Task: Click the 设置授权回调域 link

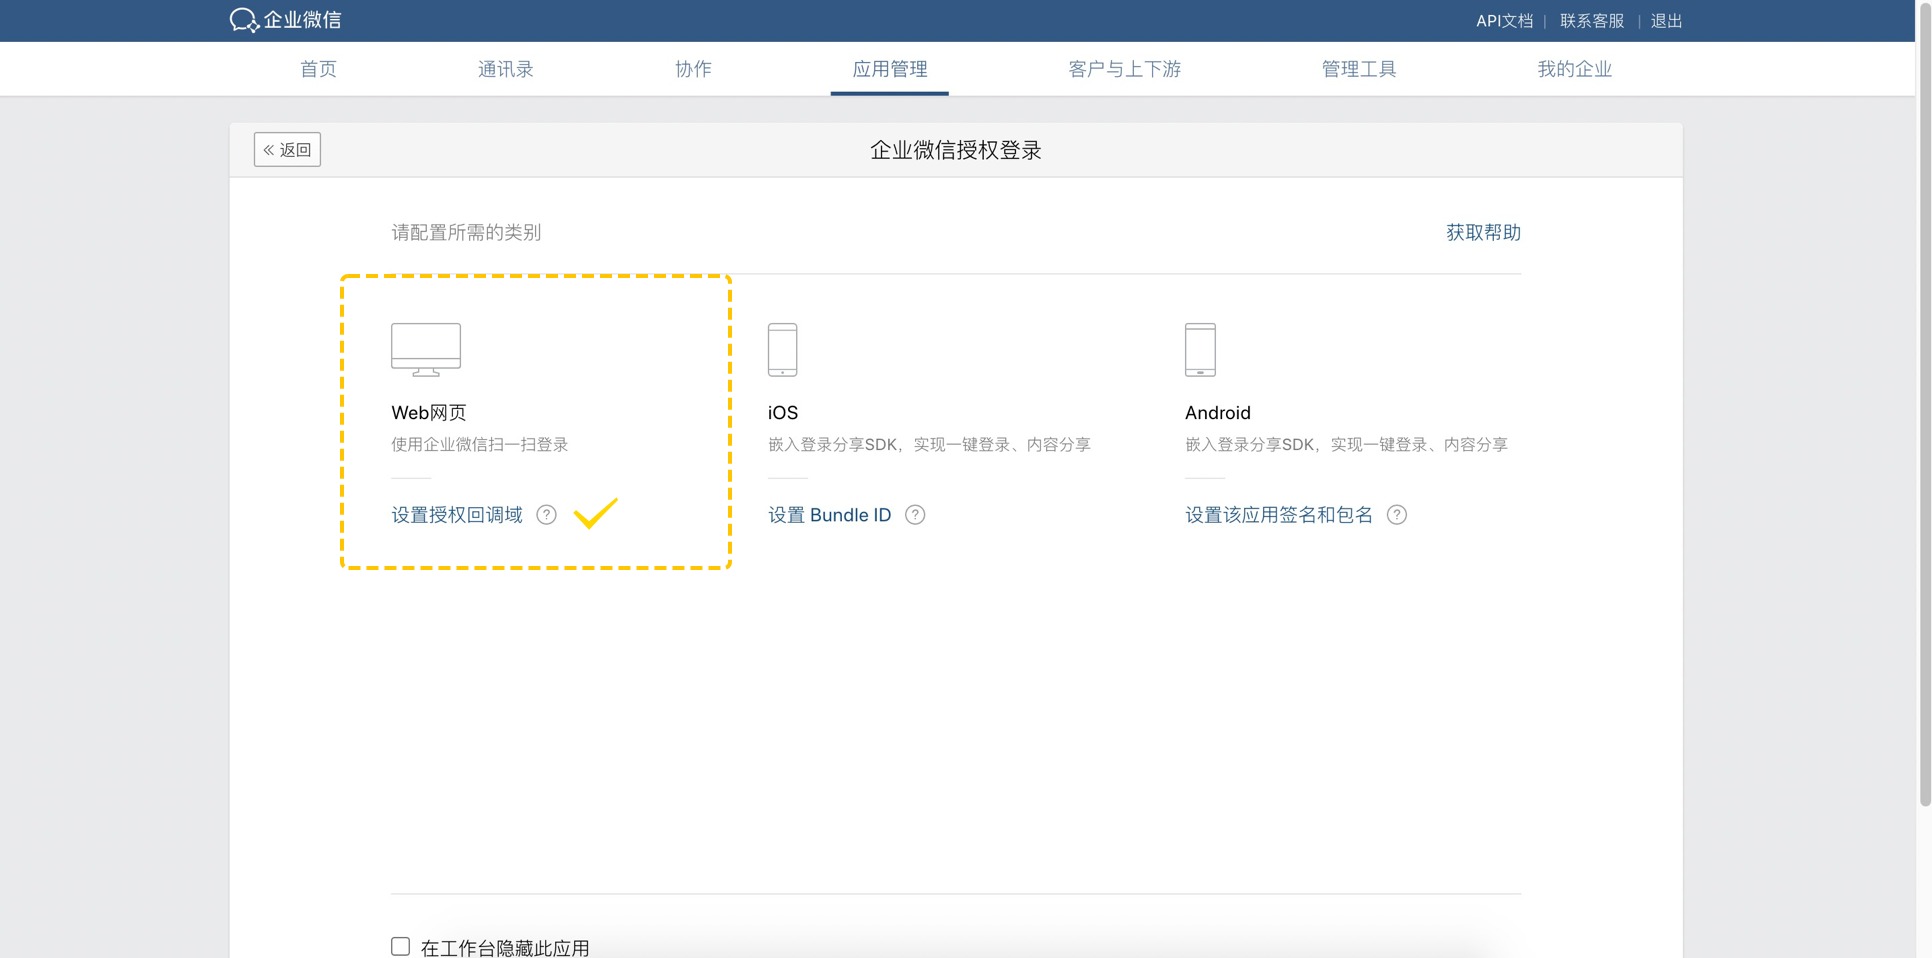Action: 457,515
